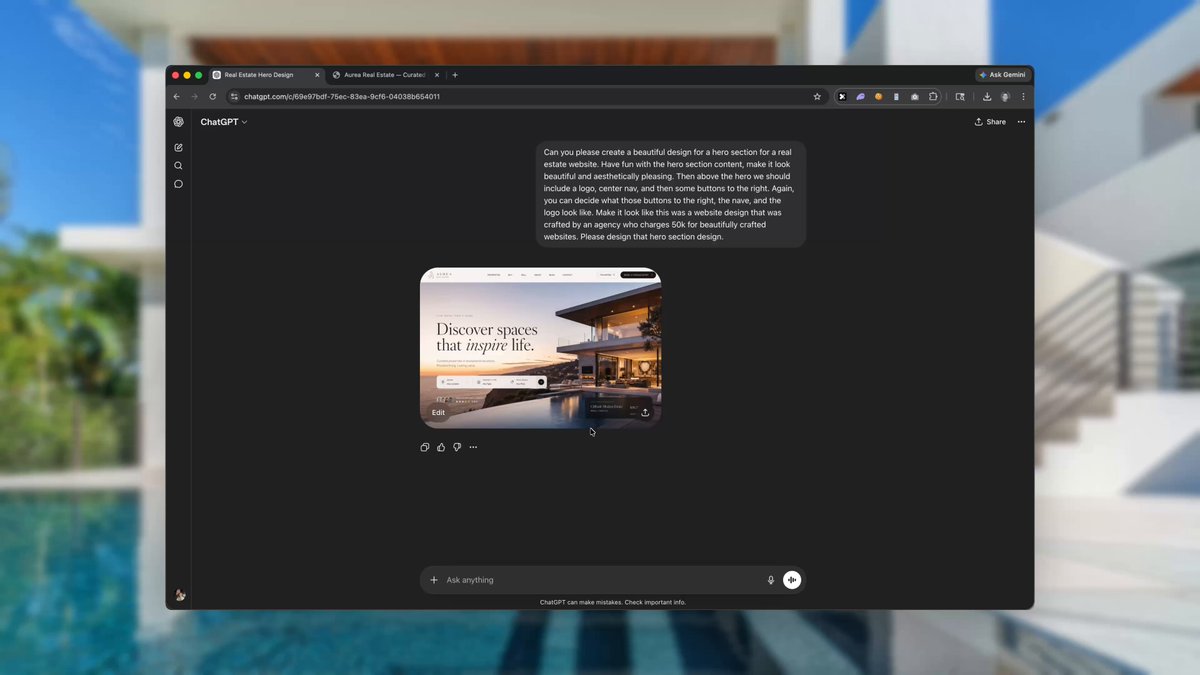The height and width of the screenshot is (675, 1200).
Task: Give the response a thumbs down
Action: pos(457,447)
